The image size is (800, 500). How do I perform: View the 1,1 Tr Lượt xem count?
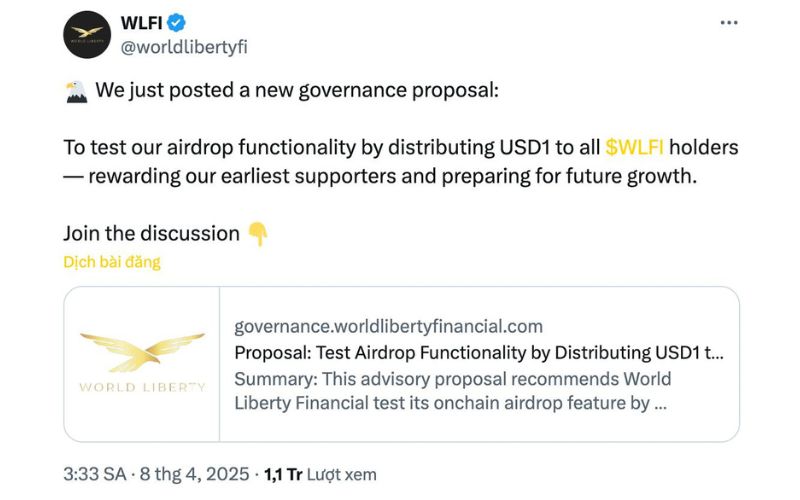[320, 474]
